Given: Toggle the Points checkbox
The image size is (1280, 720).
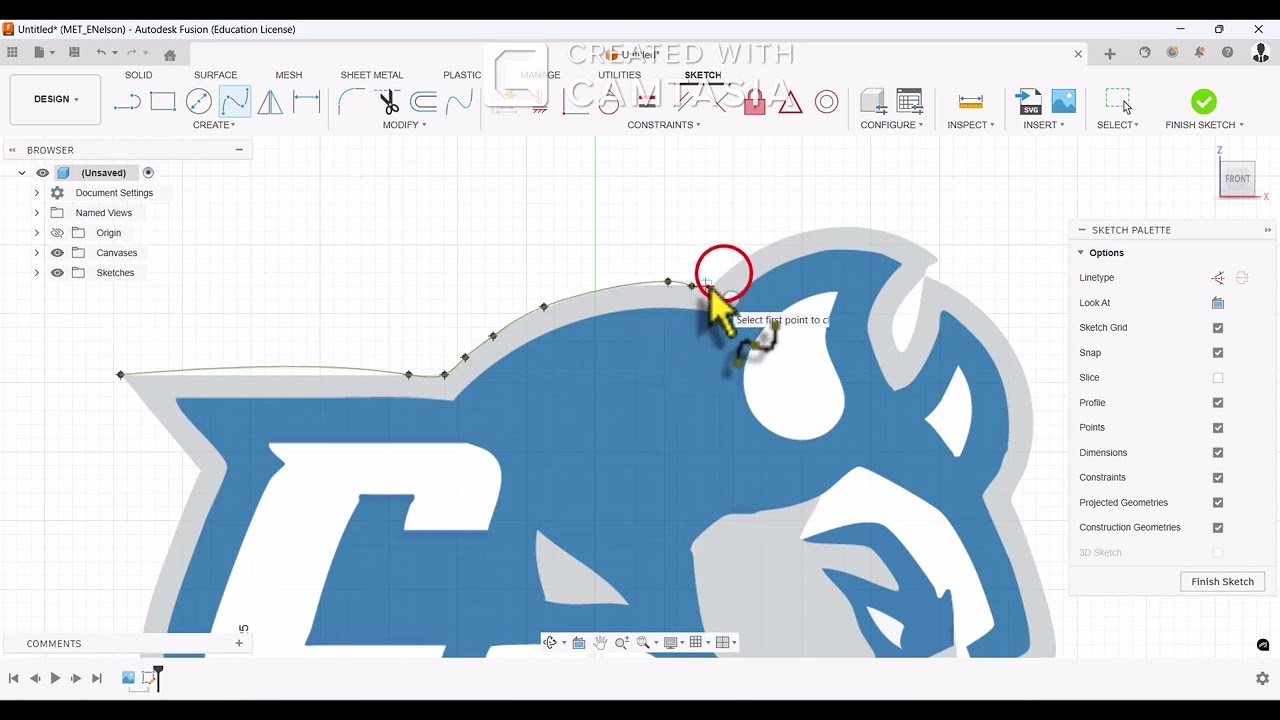Looking at the screenshot, I should (x=1218, y=428).
